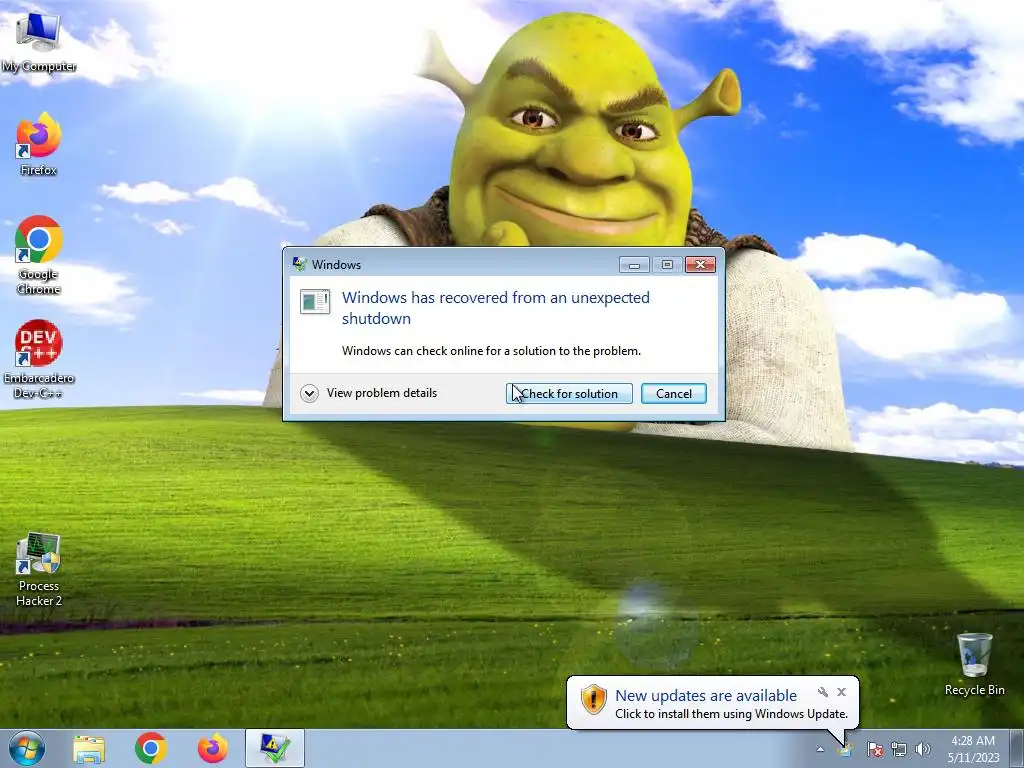Select the Firefox desktop shortcut
1024x768 pixels.
38,144
